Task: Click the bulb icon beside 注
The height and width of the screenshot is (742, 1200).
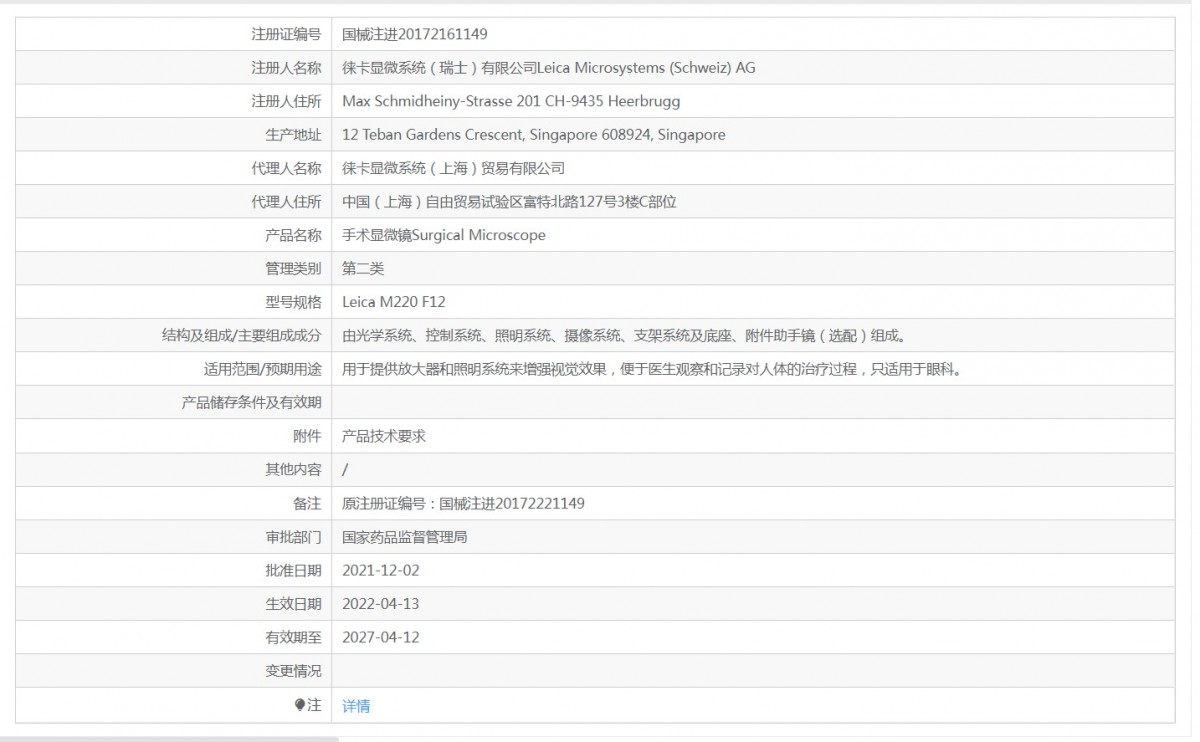Action: click(x=299, y=705)
